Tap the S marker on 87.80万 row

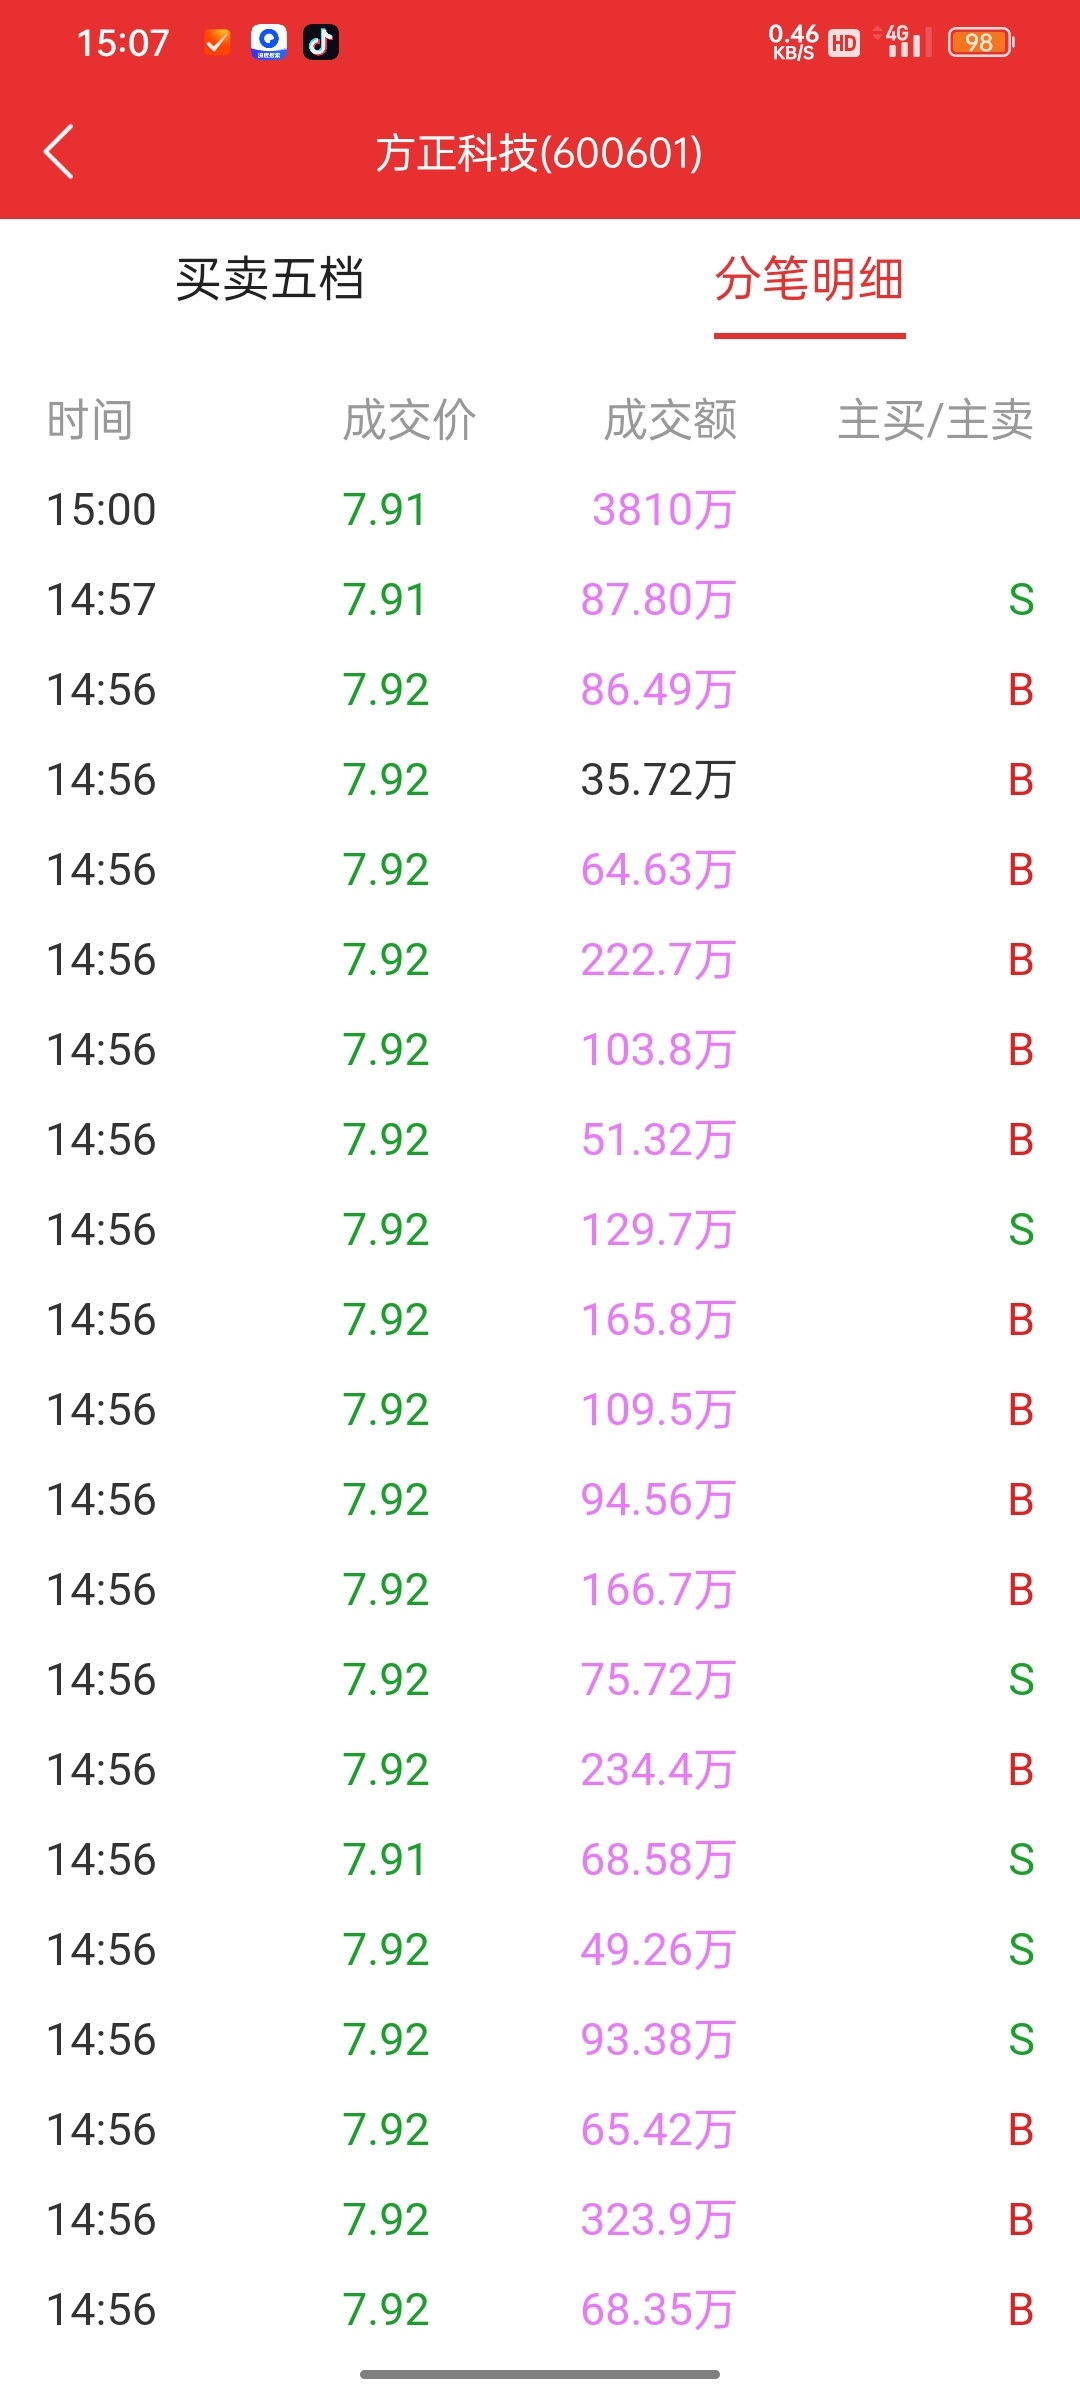1021,600
